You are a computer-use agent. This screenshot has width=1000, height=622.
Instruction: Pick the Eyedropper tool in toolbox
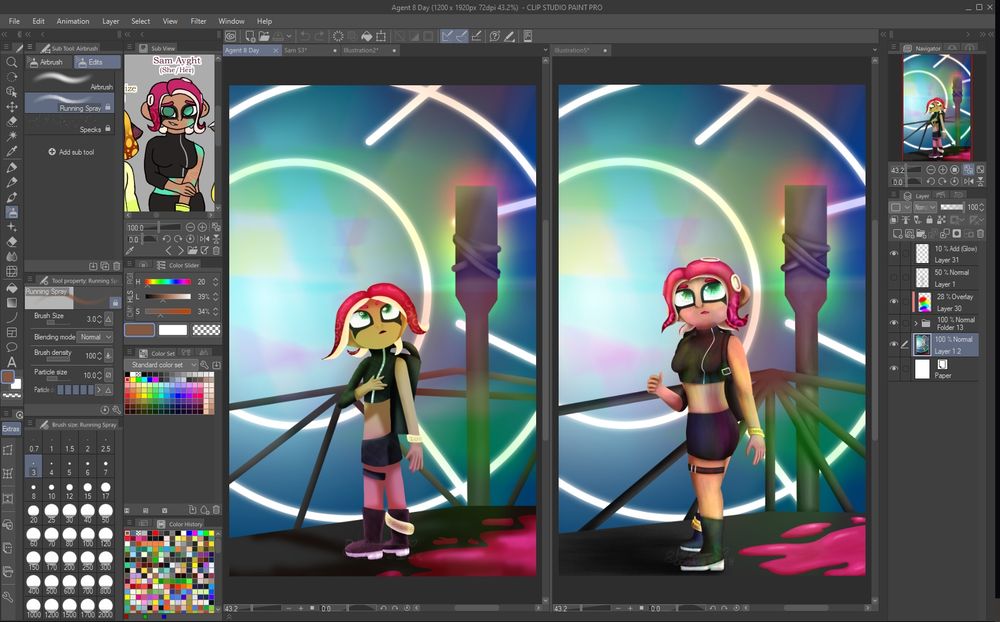[x=12, y=151]
